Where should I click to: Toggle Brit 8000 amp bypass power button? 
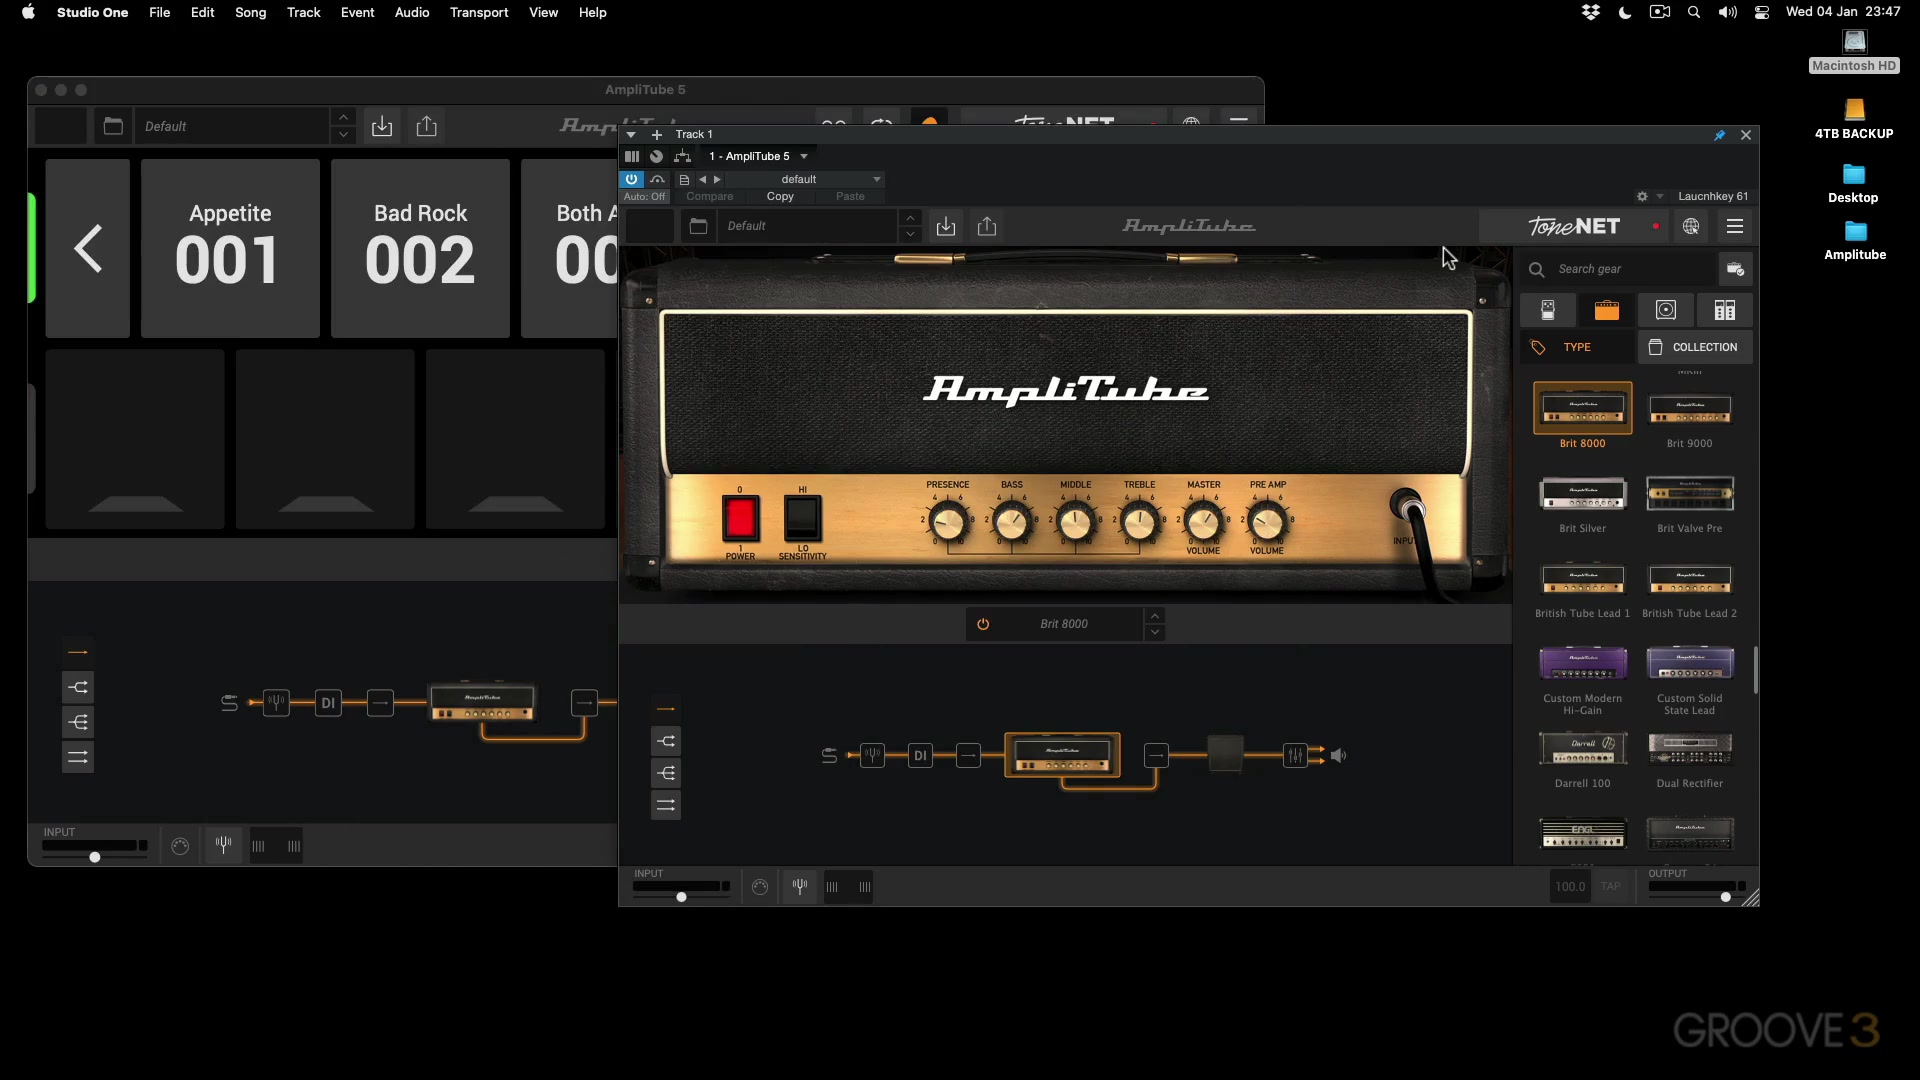tap(983, 624)
